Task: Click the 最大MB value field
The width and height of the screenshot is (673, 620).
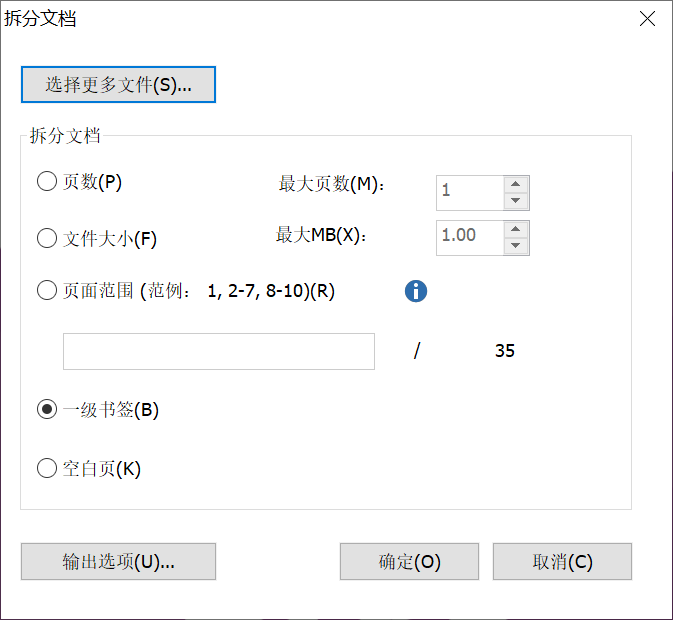Action: pyautogui.click(x=470, y=238)
